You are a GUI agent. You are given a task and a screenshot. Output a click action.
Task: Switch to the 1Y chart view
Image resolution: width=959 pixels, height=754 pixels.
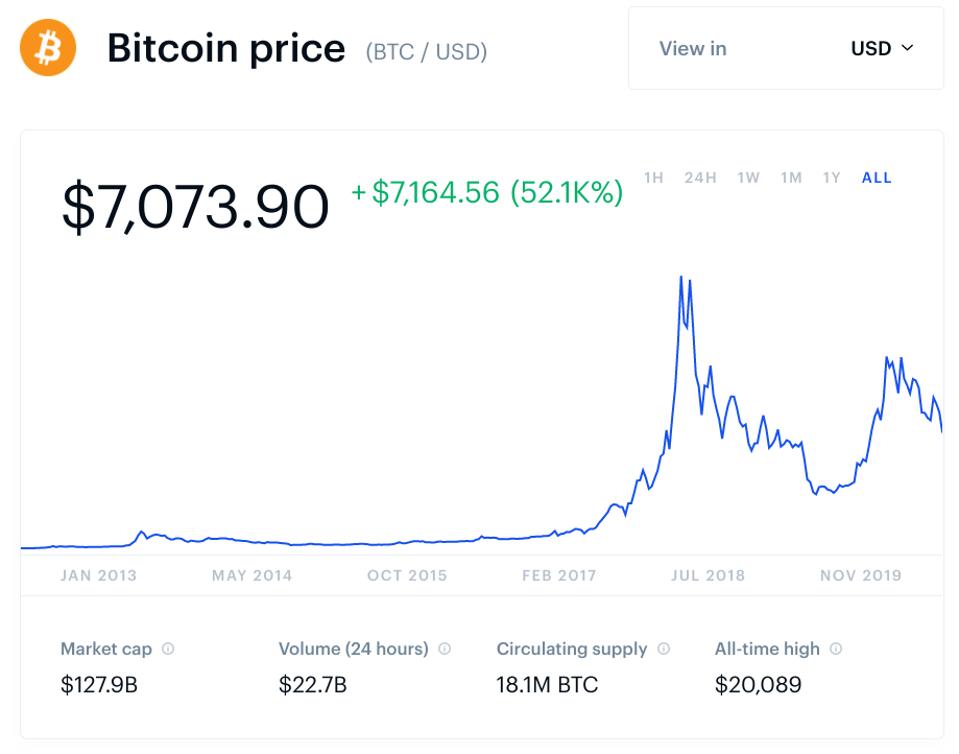[831, 178]
